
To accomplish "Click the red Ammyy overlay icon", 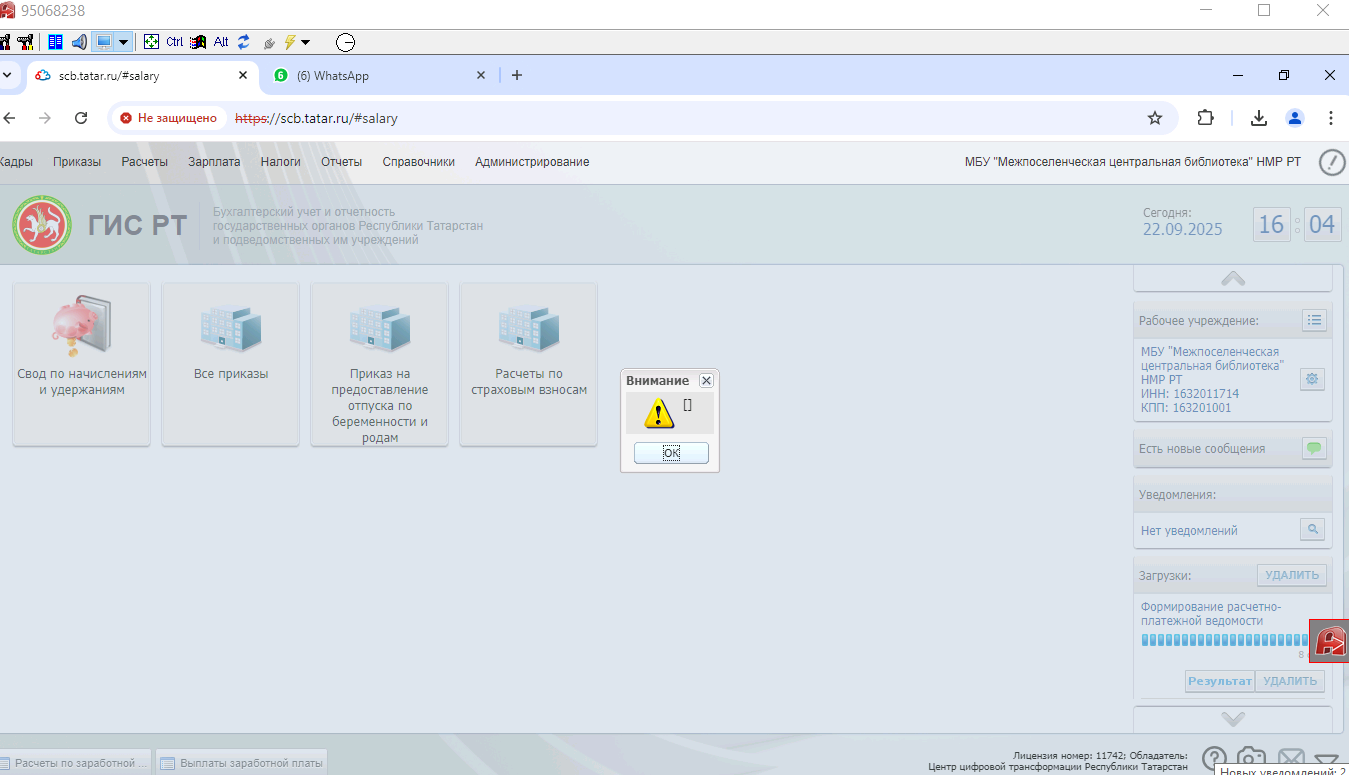I will coord(1330,641).
